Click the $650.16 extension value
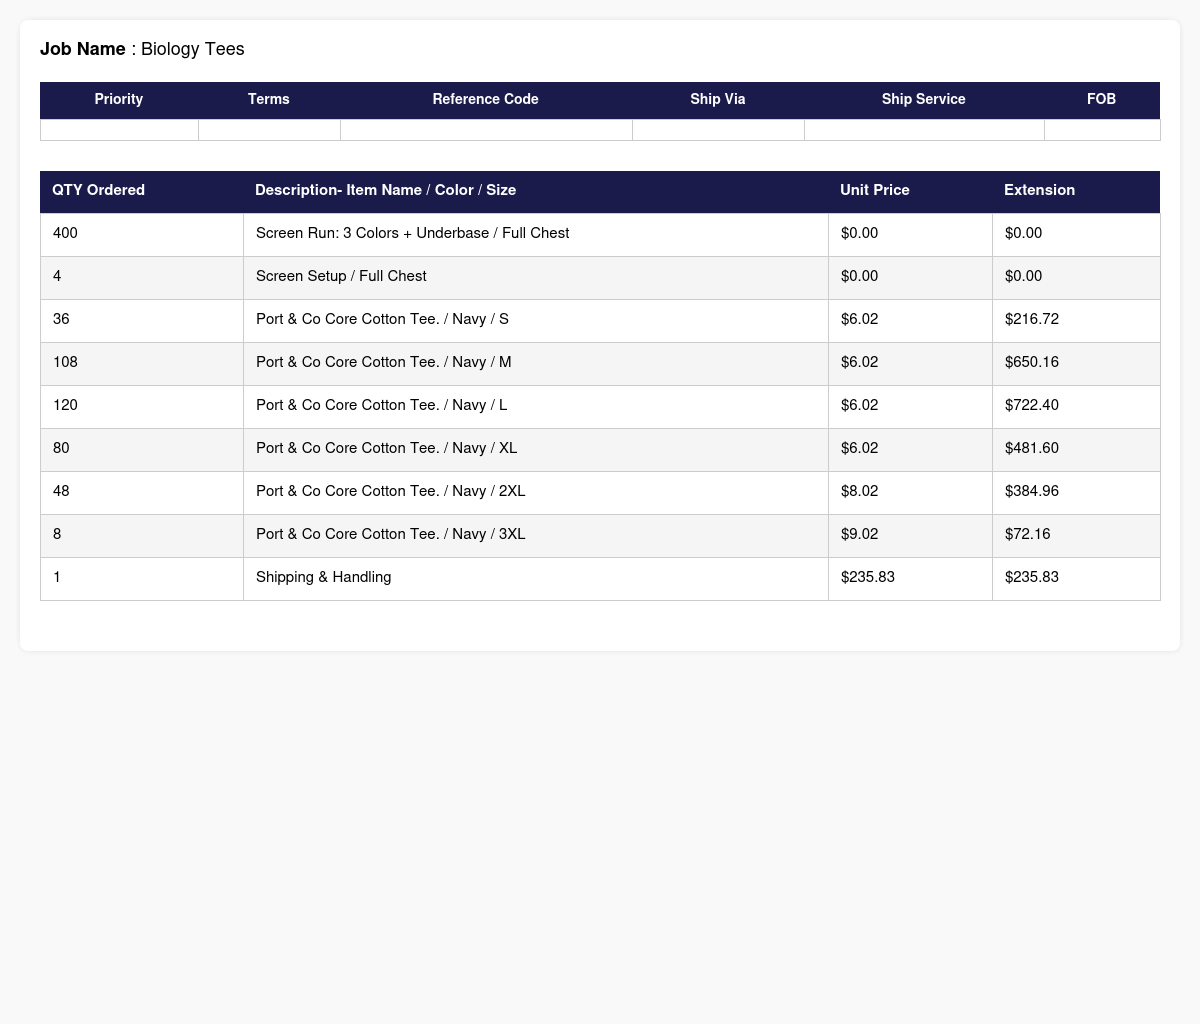 [1032, 362]
